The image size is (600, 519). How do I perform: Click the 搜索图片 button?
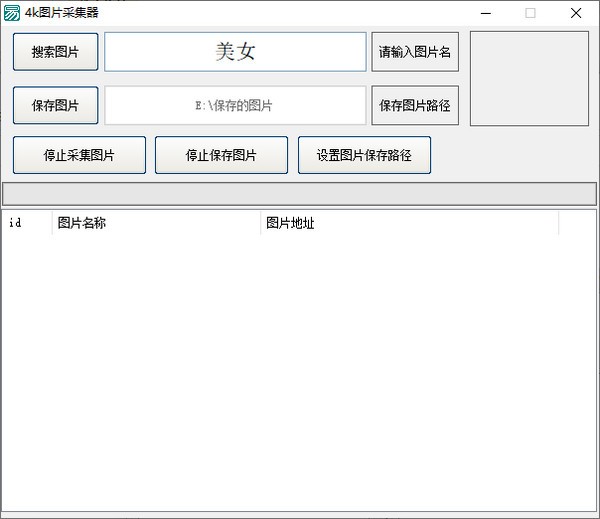click(55, 52)
